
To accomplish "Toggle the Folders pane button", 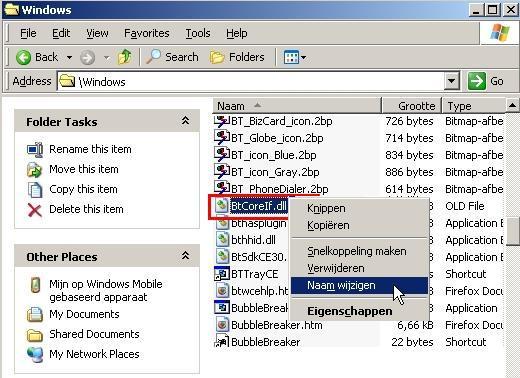I will 237,57.
